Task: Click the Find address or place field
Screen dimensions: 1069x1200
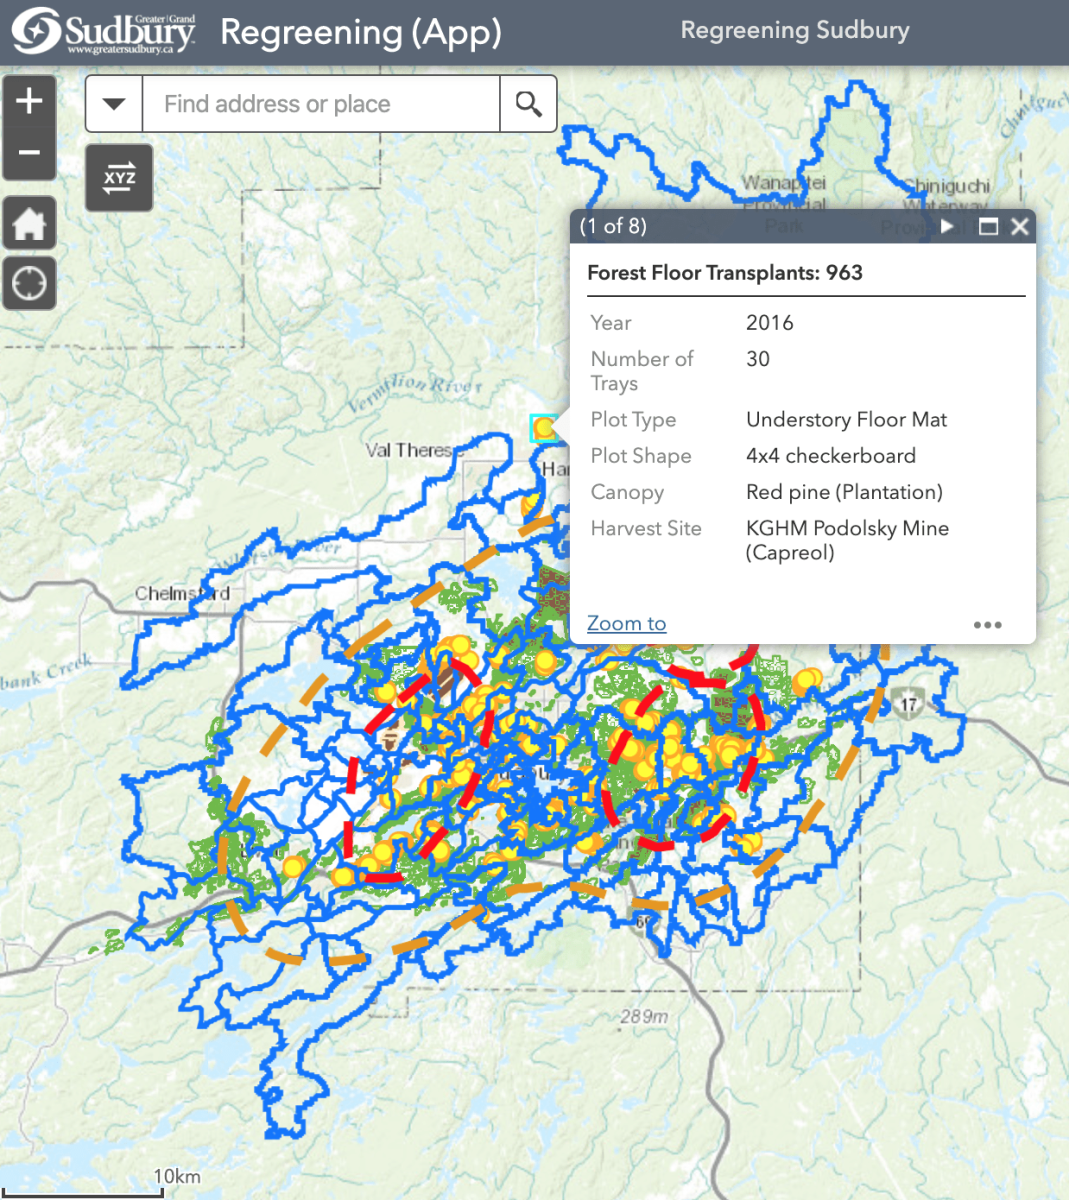Action: [x=320, y=104]
